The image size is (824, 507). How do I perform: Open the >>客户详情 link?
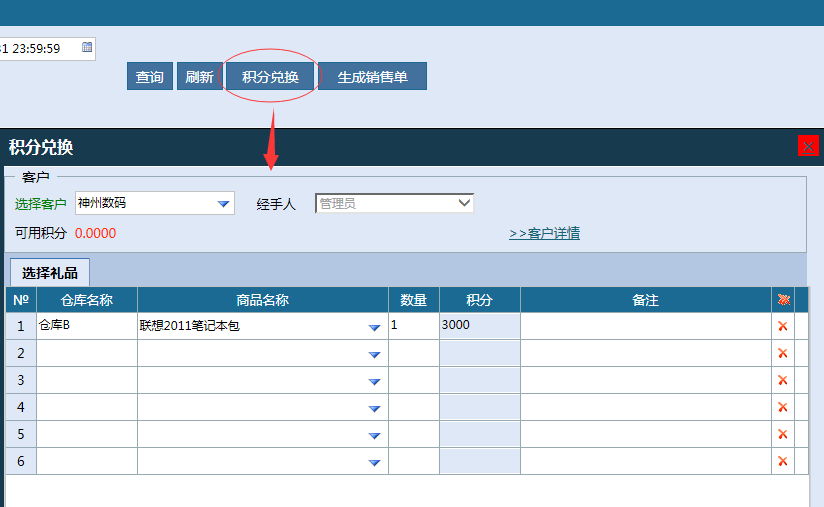(544, 233)
